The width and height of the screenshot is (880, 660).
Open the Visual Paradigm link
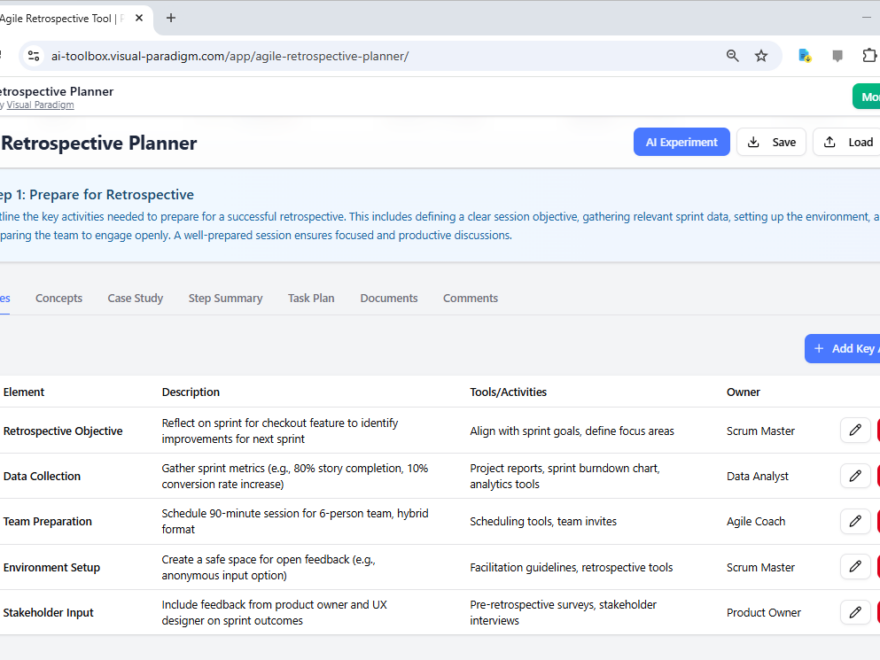coord(40,104)
